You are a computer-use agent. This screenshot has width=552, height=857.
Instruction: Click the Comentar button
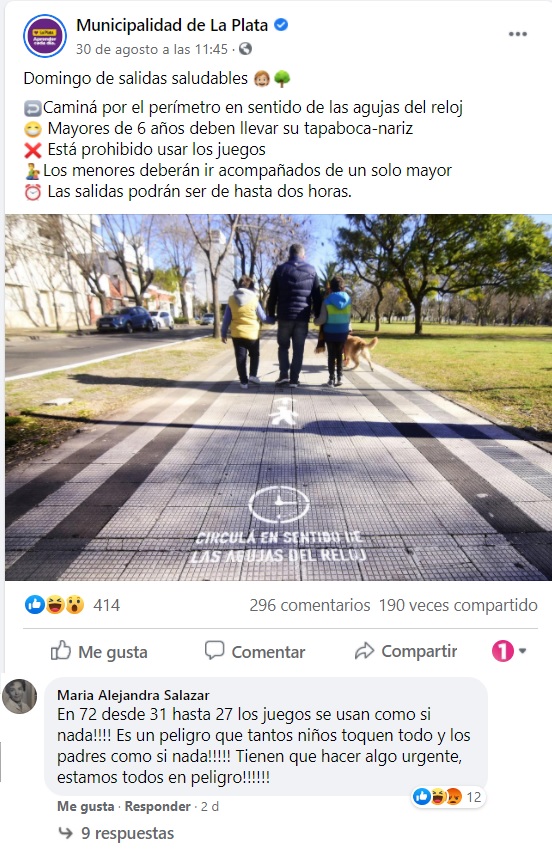(255, 651)
